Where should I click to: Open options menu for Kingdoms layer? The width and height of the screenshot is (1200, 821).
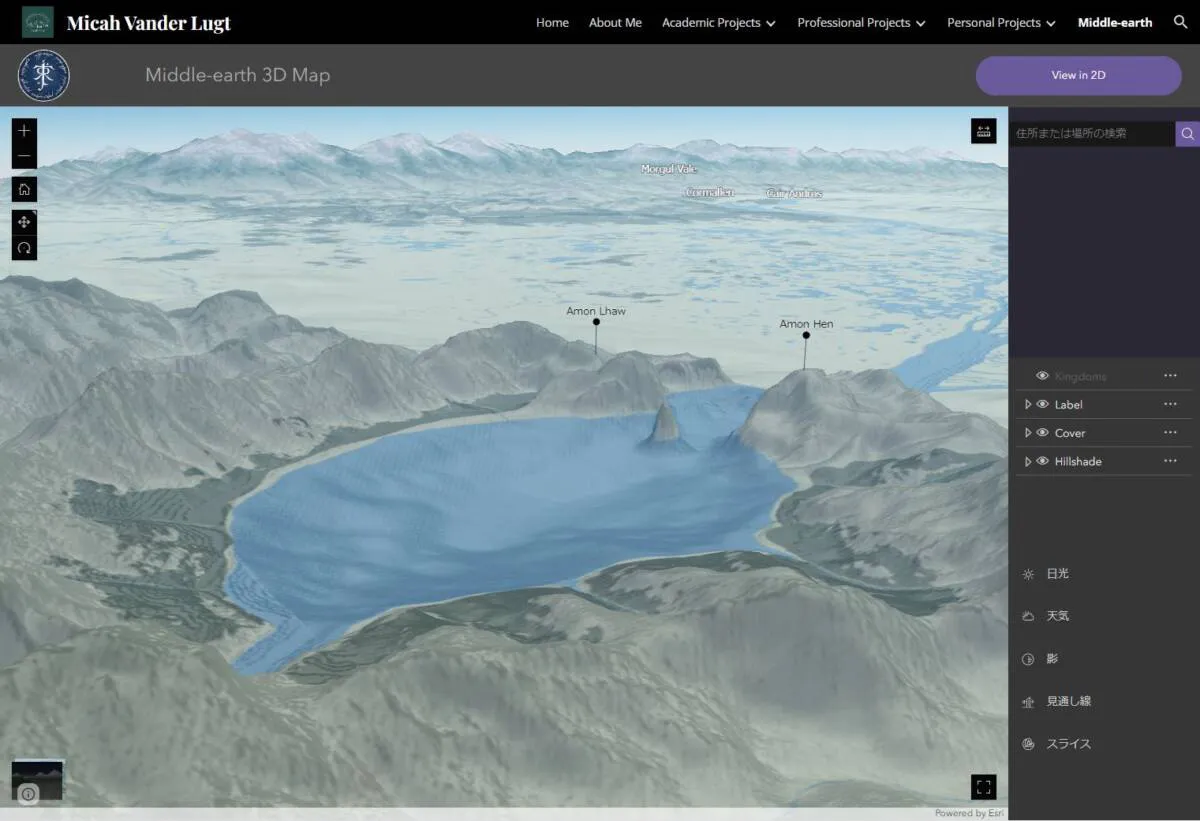click(1170, 375)
